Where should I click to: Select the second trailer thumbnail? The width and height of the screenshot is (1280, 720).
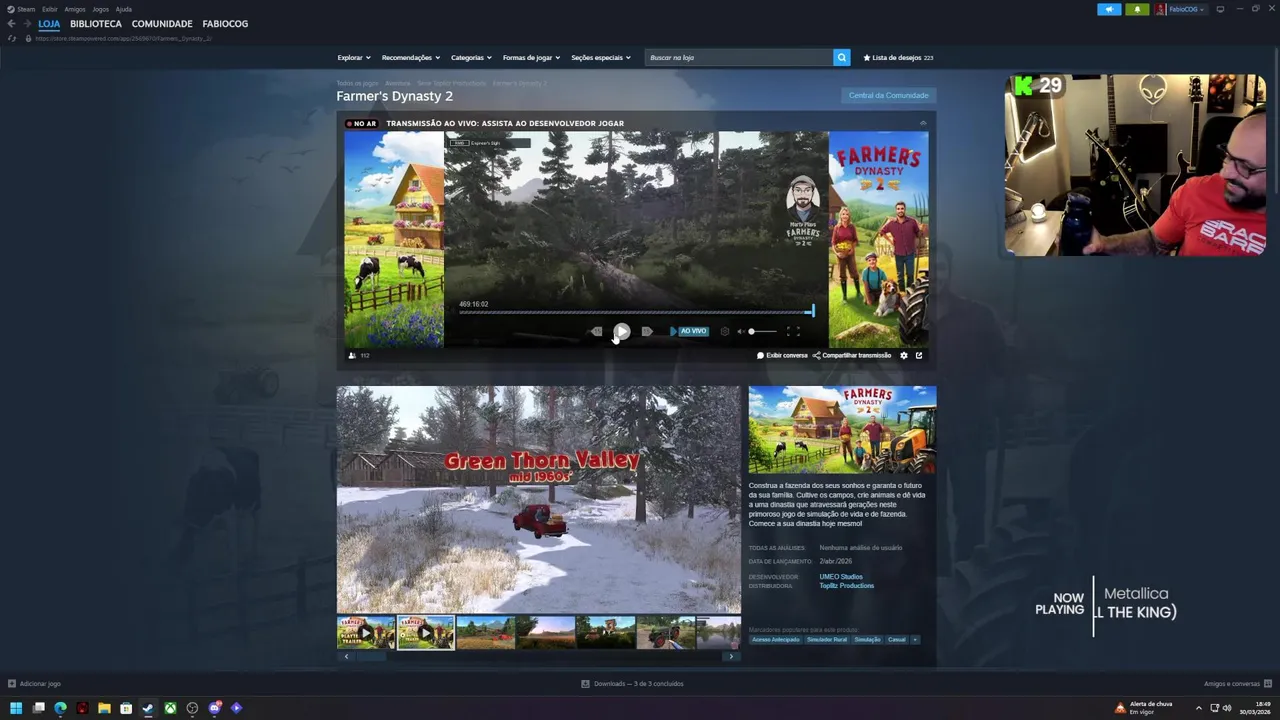[426, 632]
